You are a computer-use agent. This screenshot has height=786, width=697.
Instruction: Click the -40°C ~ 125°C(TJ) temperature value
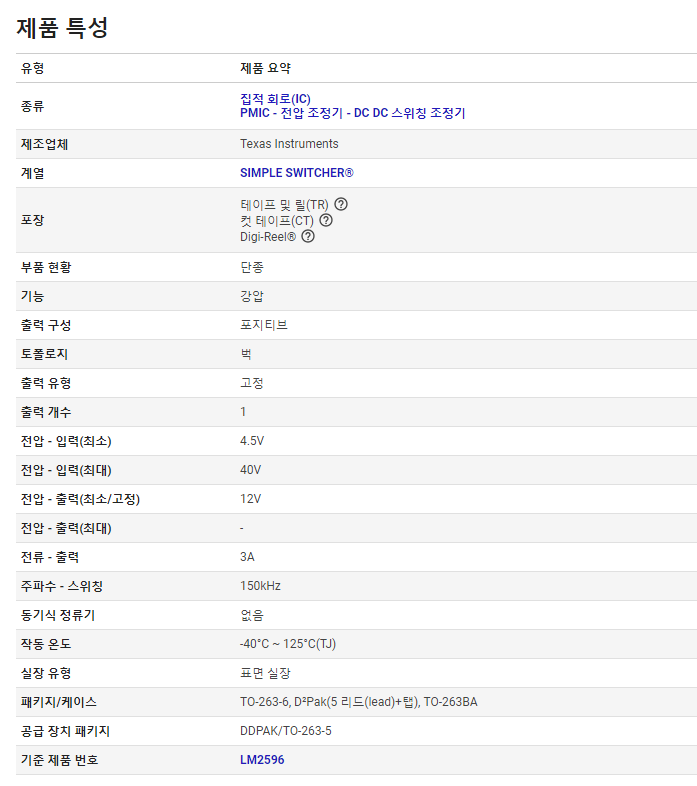[x=288, y=644]
